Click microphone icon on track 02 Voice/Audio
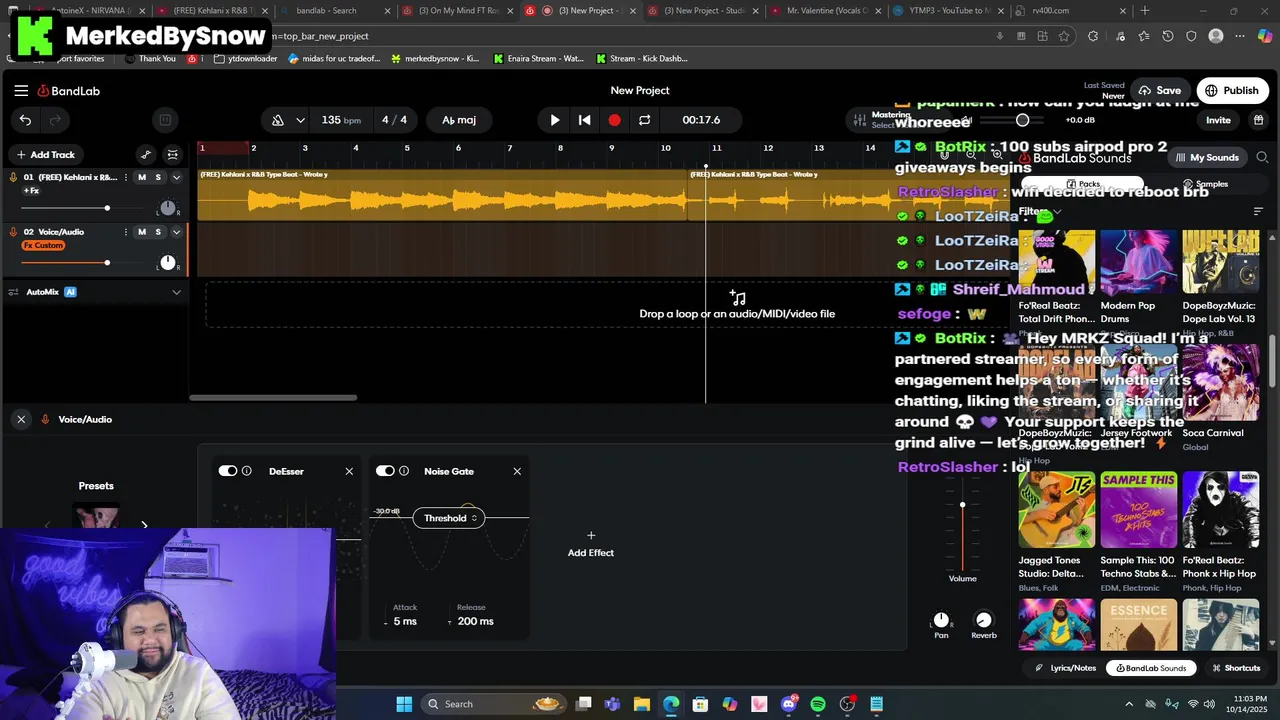Viewport: 1280px width, 720px height. (x=13, y=232)
